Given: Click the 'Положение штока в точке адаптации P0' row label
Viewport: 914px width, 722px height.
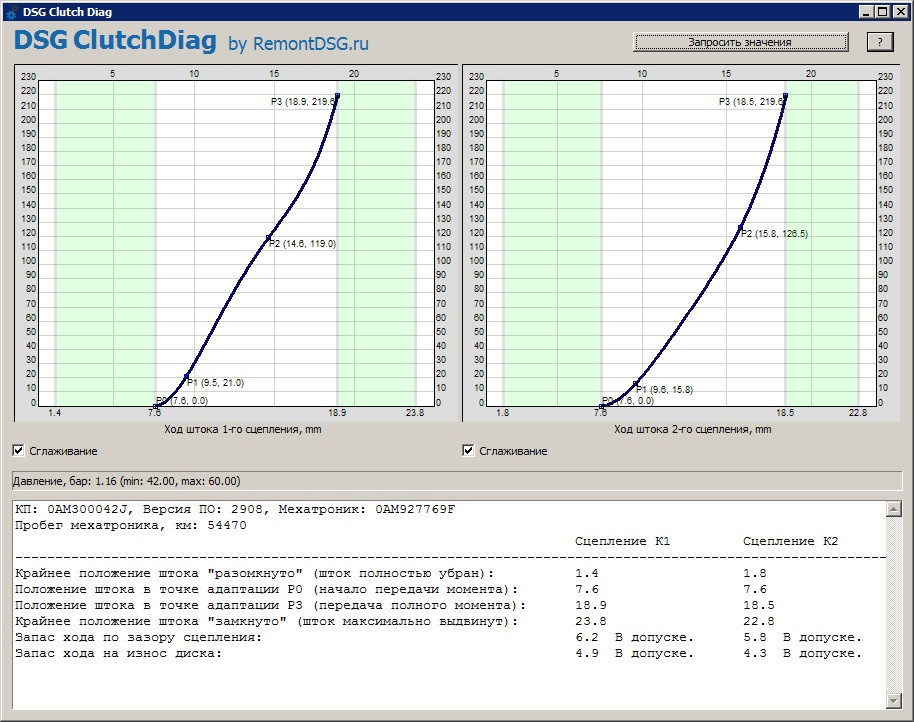Looking at the screenshot, I should [x=266, y=589].
